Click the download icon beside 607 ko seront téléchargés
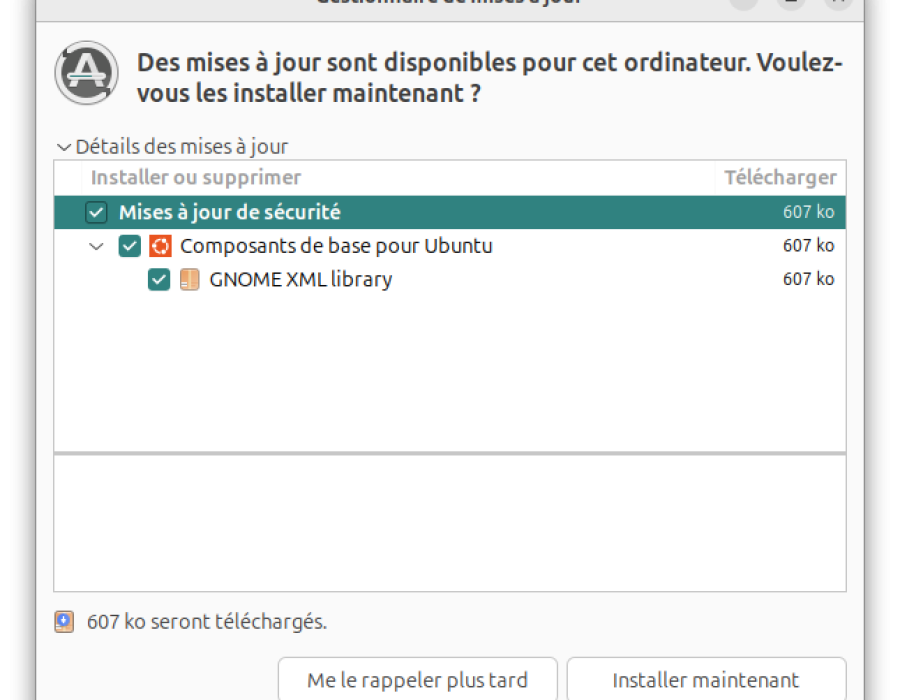This screenshot has height=700, width=900. [x=64, y=622]
